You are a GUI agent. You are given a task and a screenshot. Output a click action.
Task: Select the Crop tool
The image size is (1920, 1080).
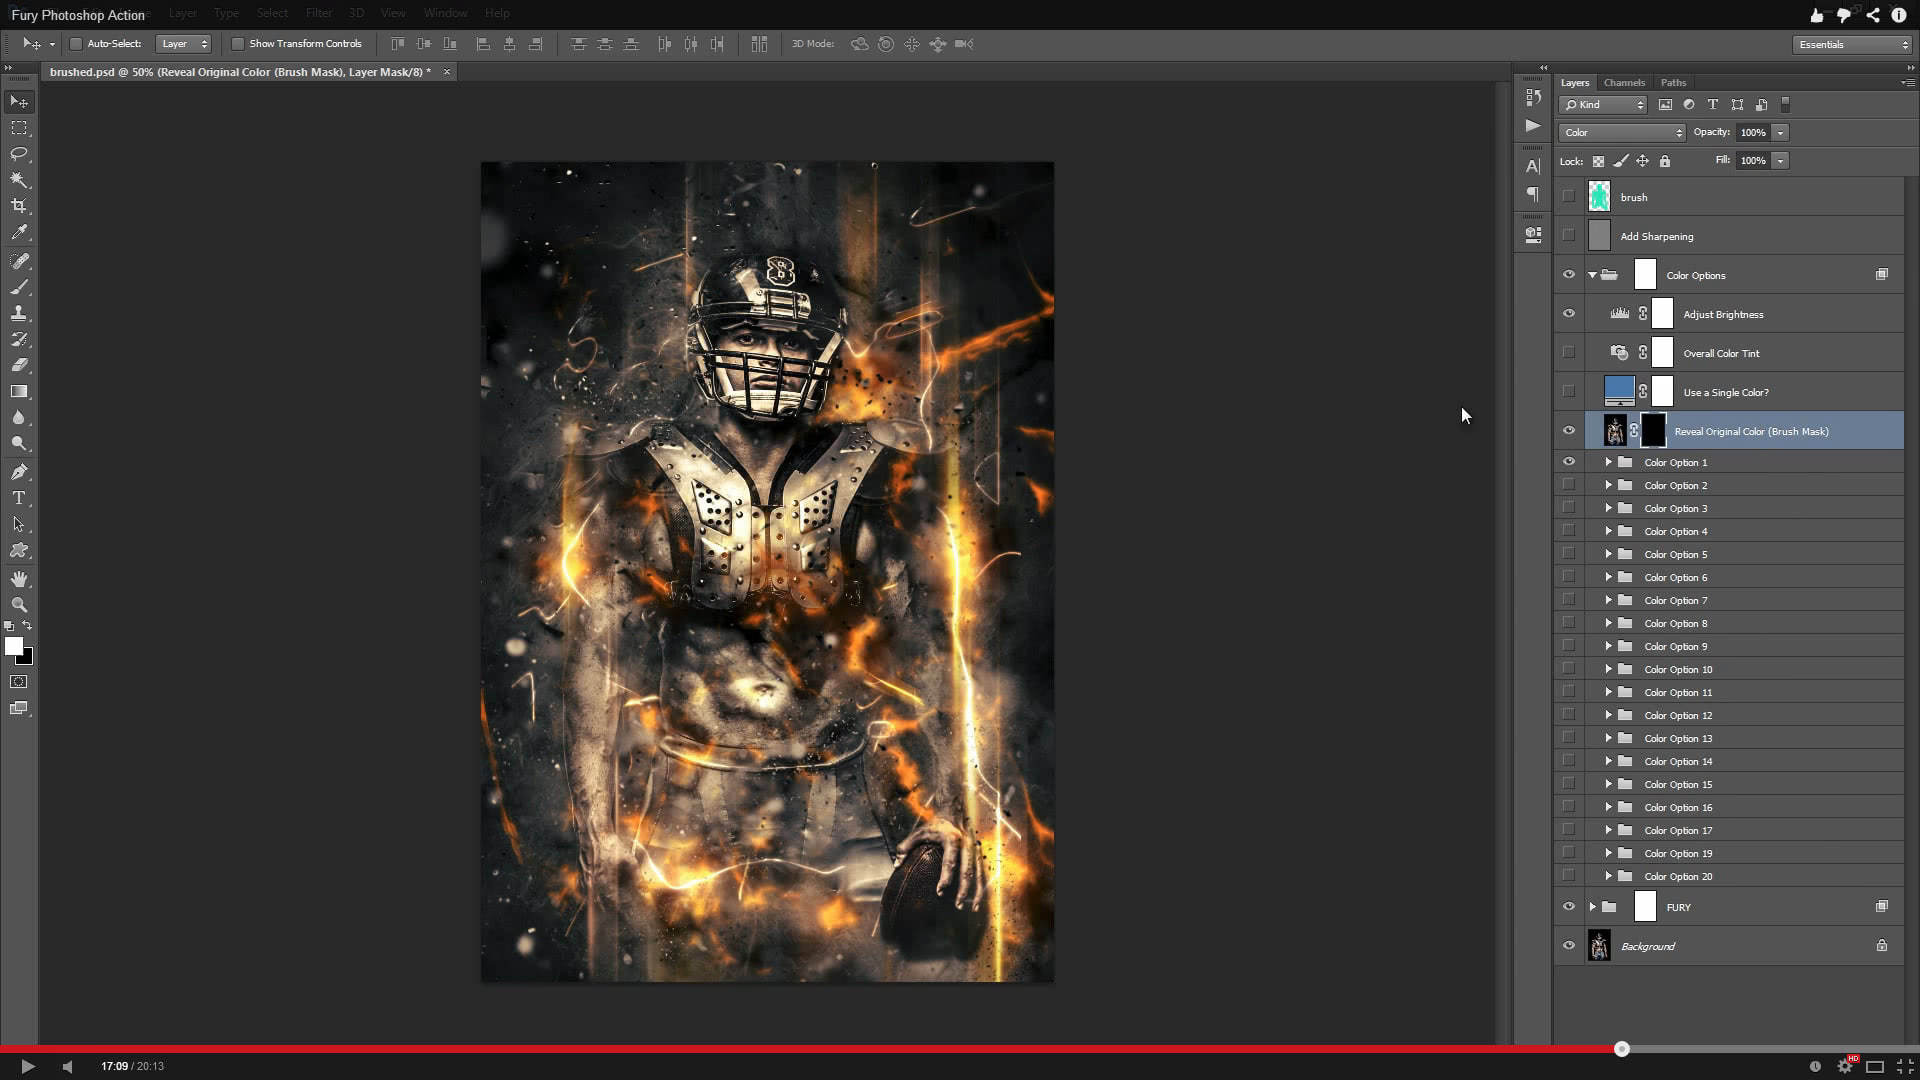click(x=19, y=206)
